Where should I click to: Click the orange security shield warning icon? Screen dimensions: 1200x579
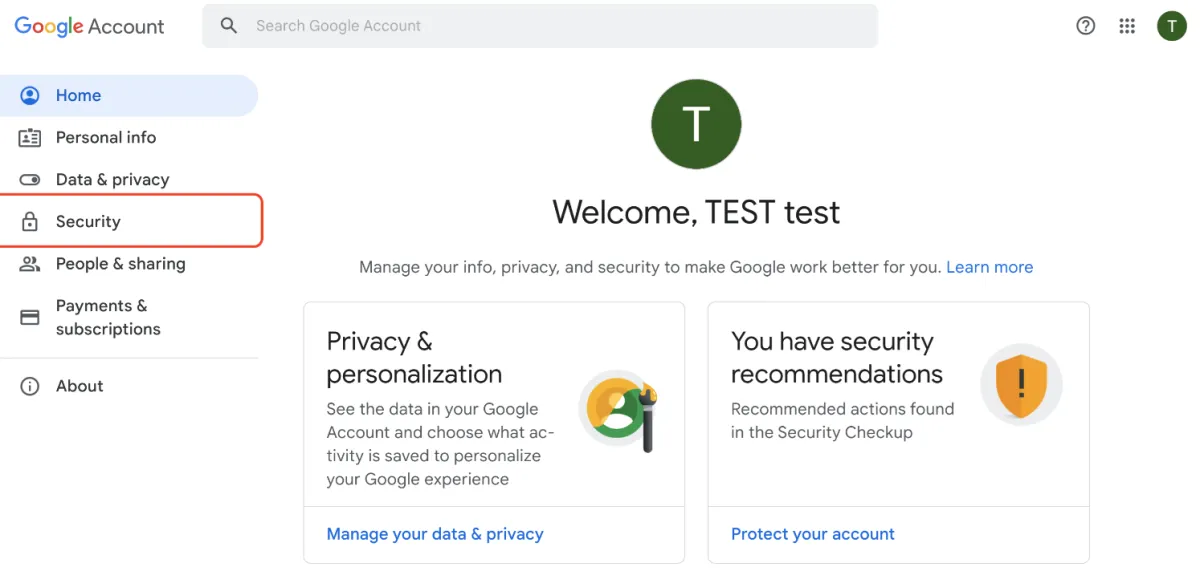[1021, 385]
